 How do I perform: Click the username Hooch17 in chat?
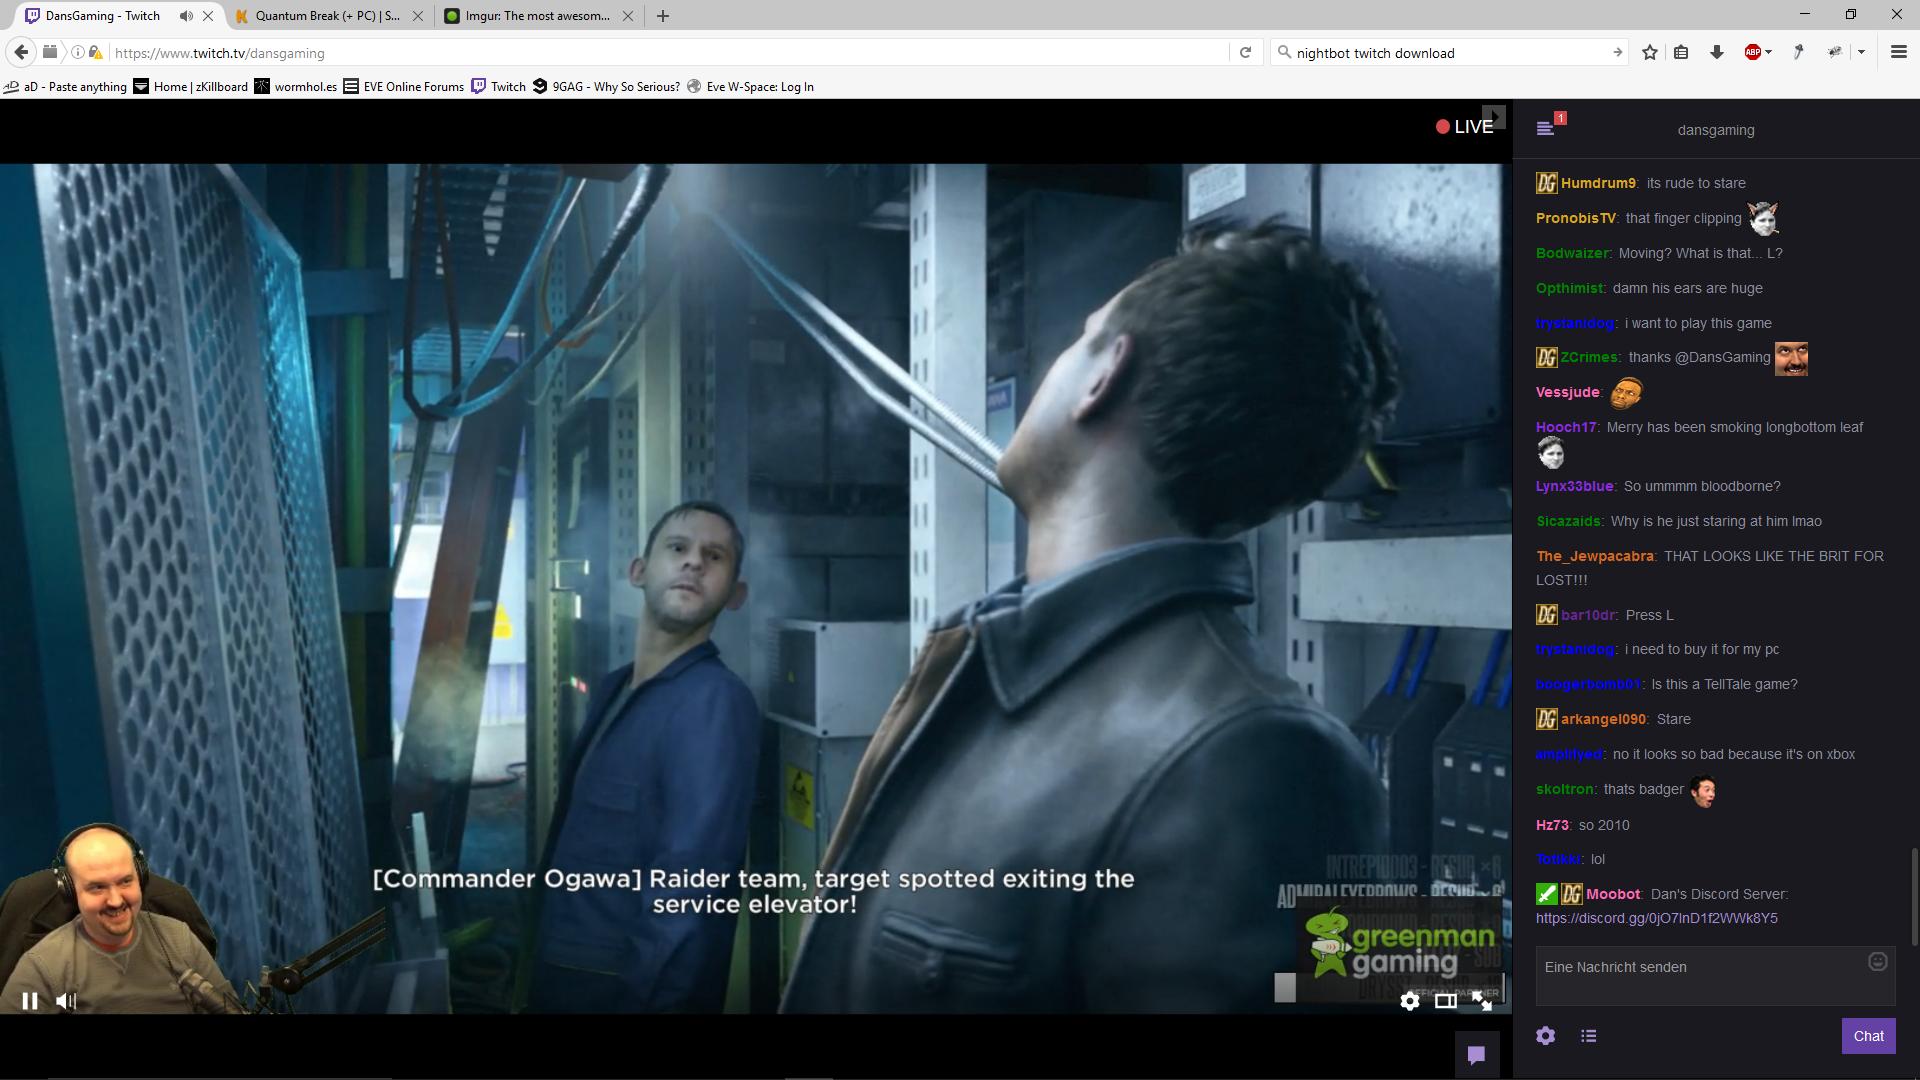tap(1566, 427)
